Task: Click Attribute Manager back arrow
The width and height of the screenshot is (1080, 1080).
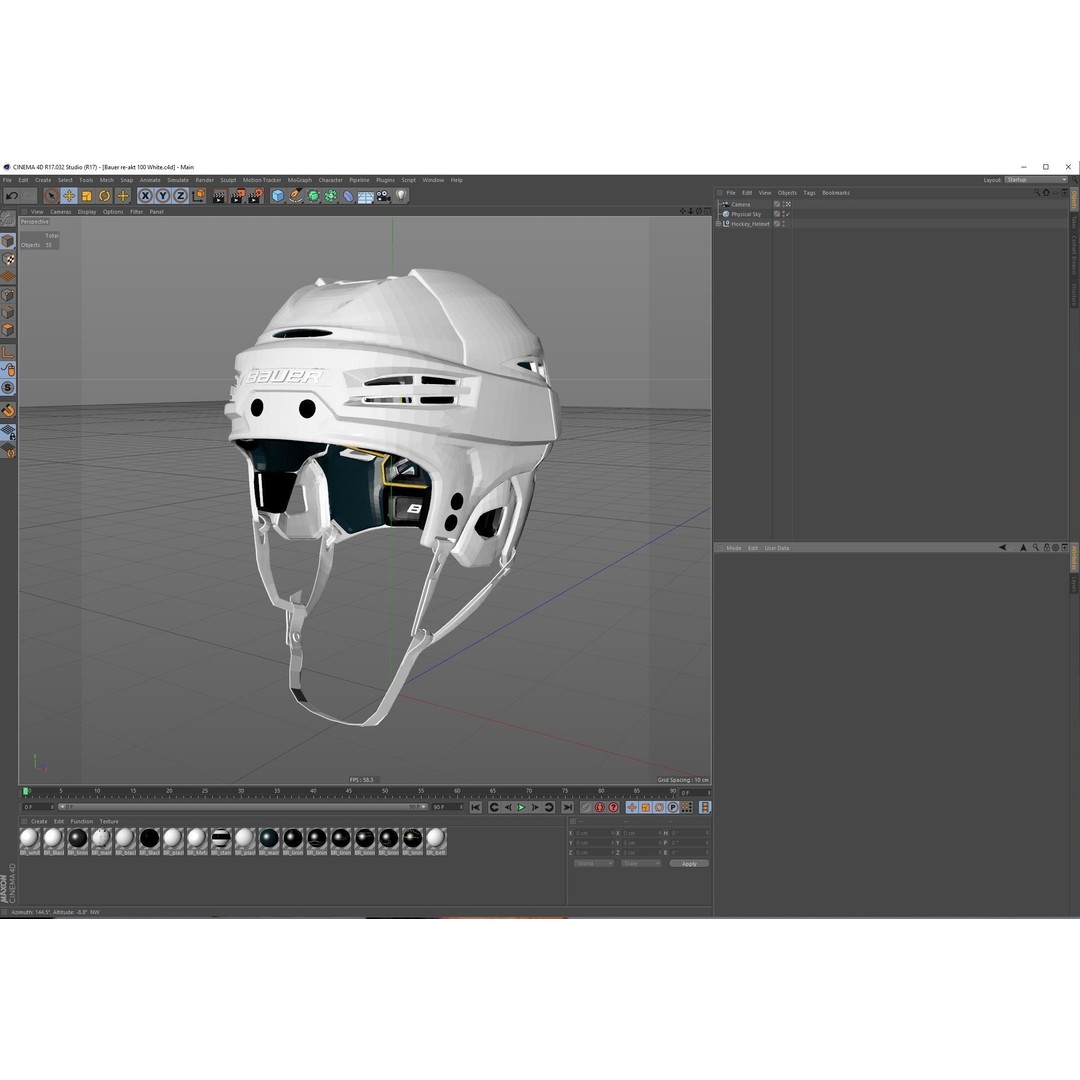Action: coord(1002,548)
